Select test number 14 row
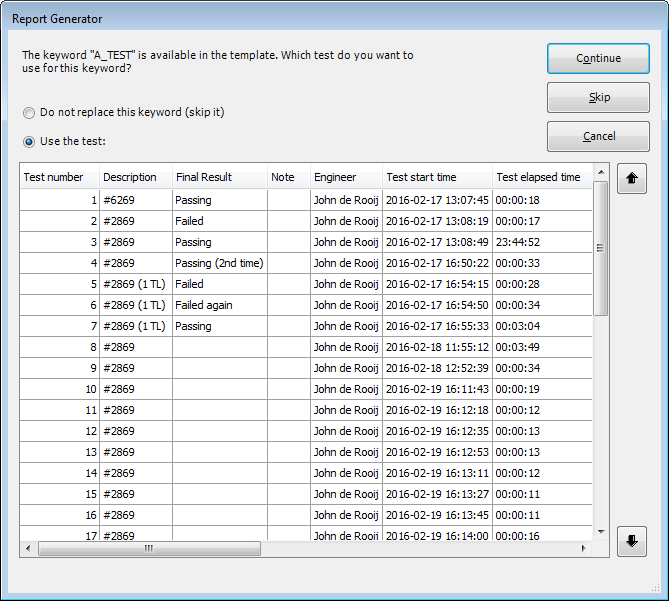Image resolution: width=669 pixels, height=601 pixels. point(306,473)
